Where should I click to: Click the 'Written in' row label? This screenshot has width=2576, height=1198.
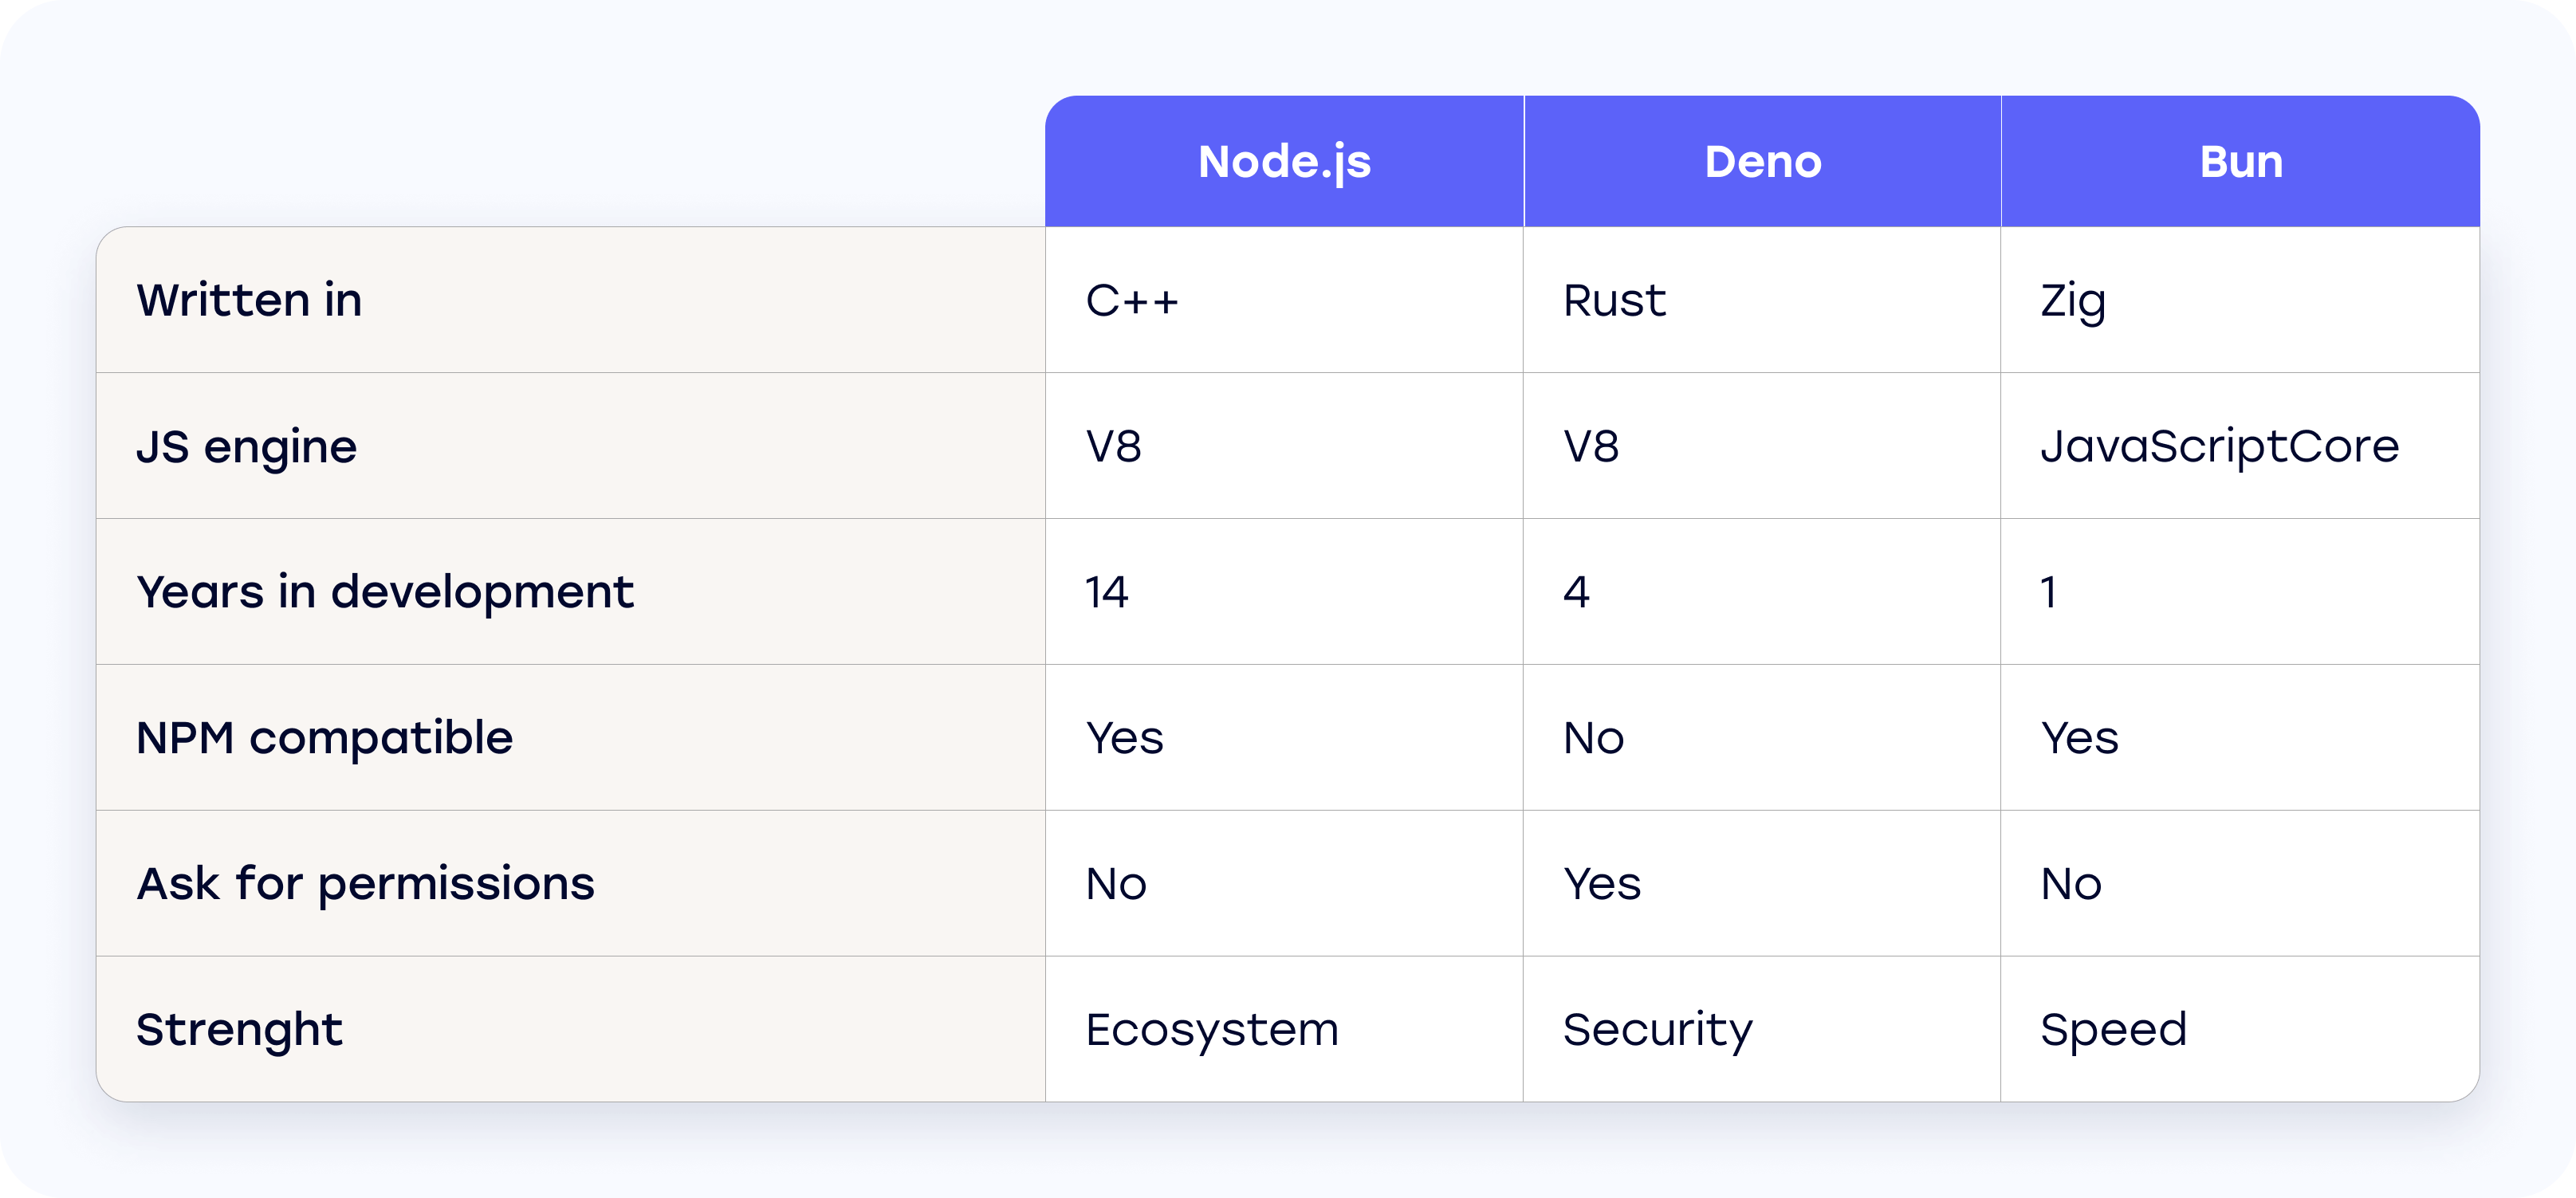coord(250,299)
